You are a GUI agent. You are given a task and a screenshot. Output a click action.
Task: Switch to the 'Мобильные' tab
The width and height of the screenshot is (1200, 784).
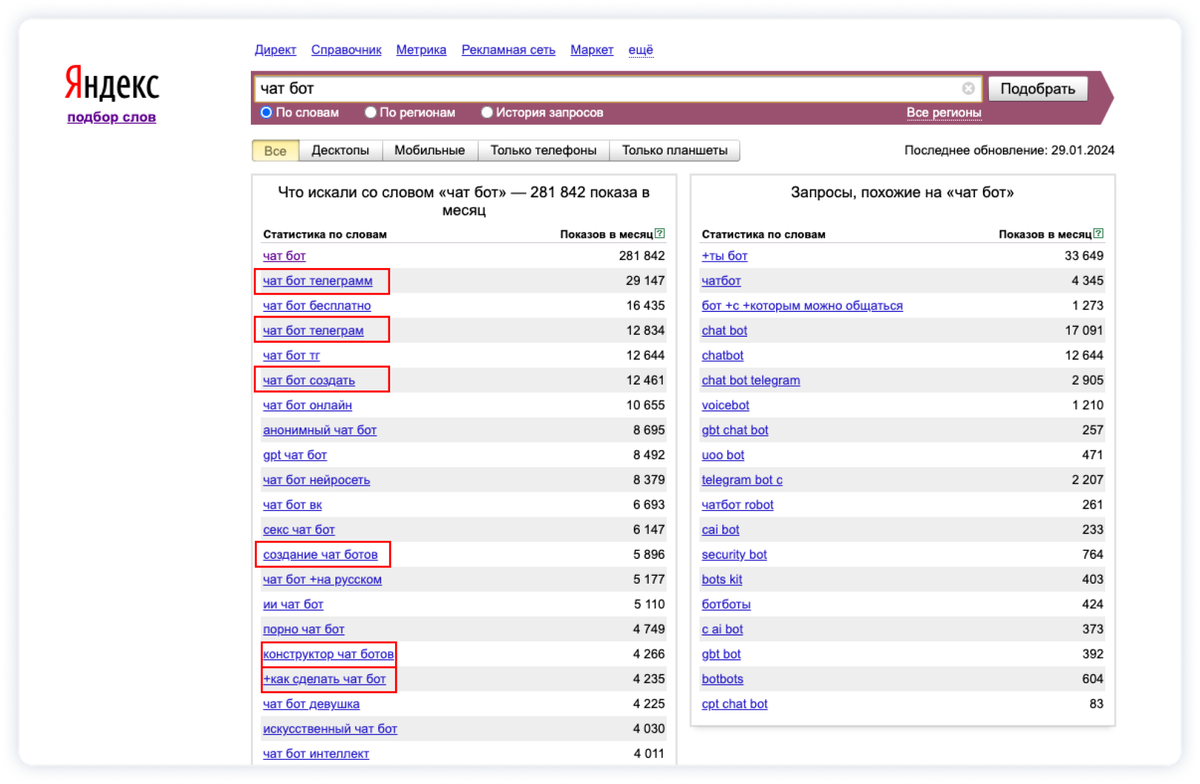[x=430, y=151]
